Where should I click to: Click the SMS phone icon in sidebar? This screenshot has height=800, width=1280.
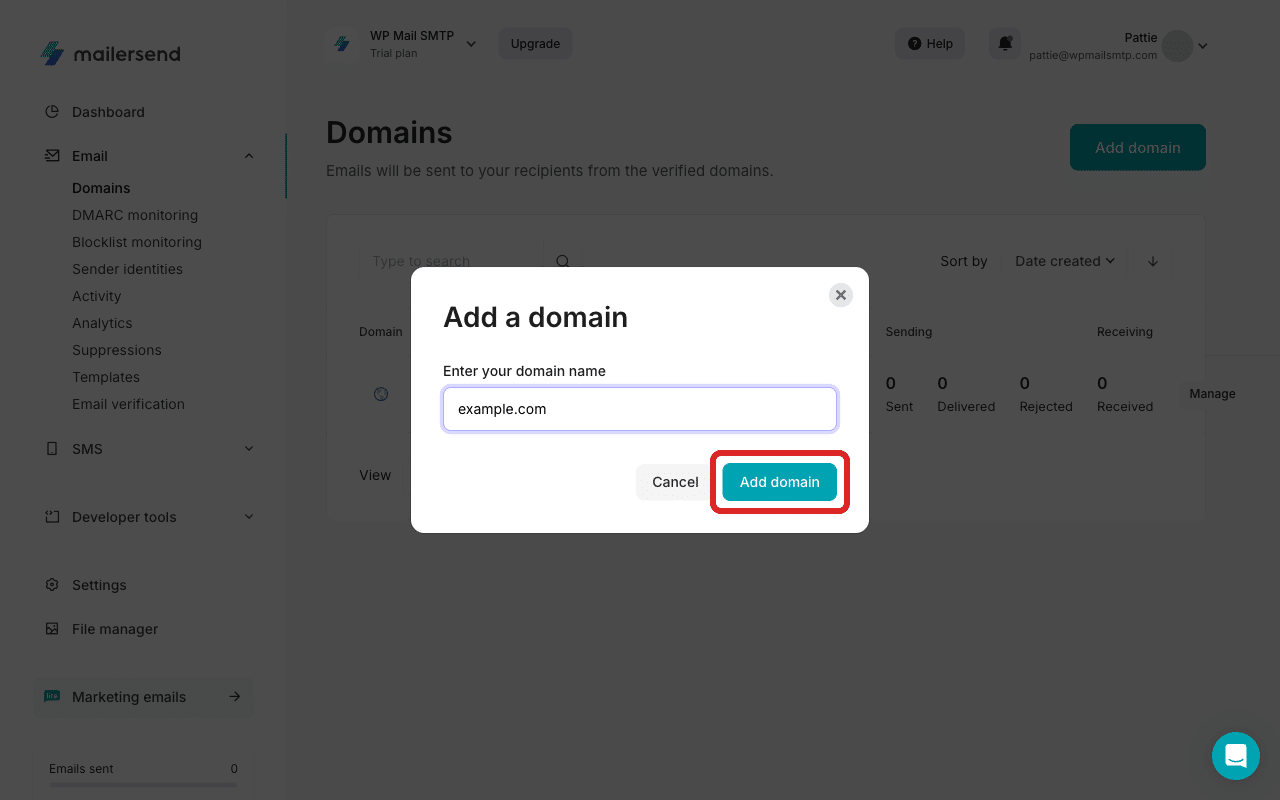(52, 448)
